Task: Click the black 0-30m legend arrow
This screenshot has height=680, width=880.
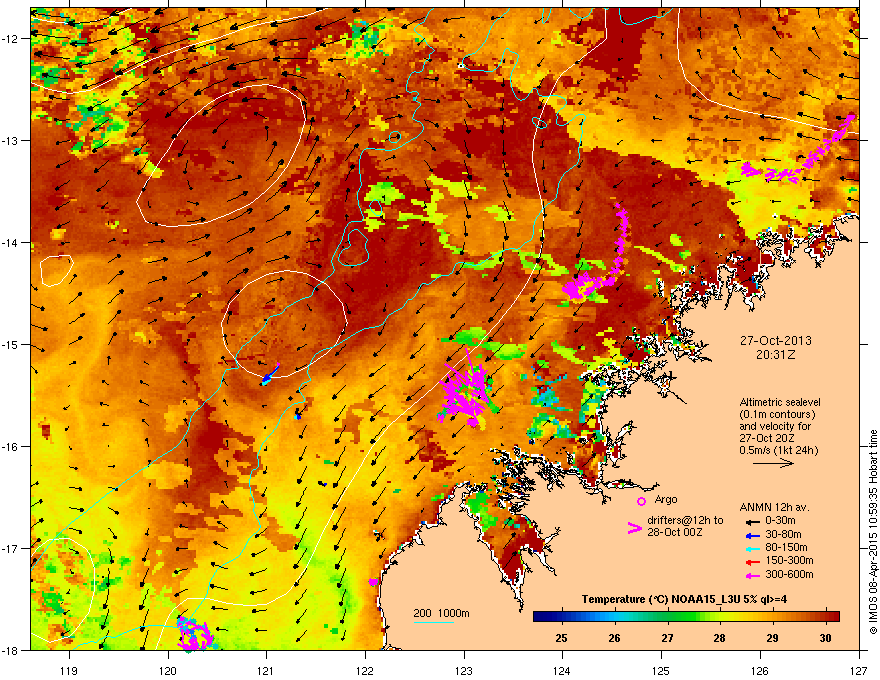Action: pyautogui.click(x=752, y=521)
